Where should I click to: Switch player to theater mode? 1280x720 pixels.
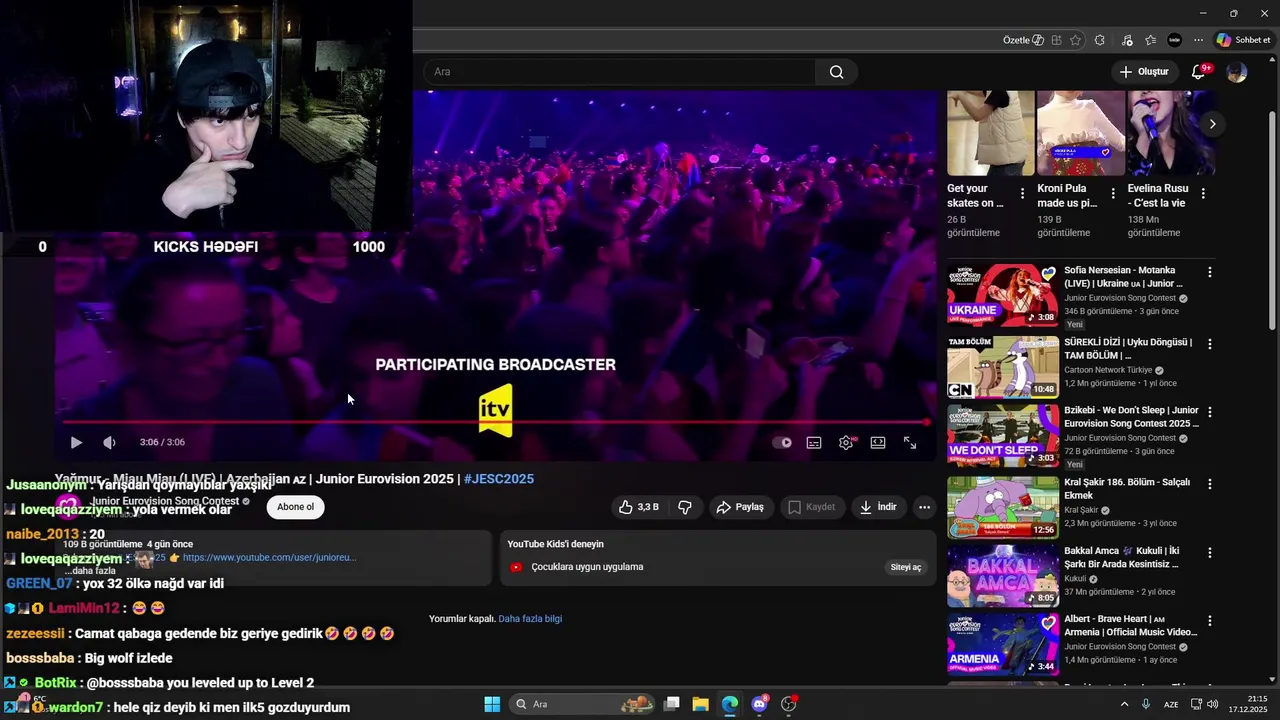(x=878, y=442)
